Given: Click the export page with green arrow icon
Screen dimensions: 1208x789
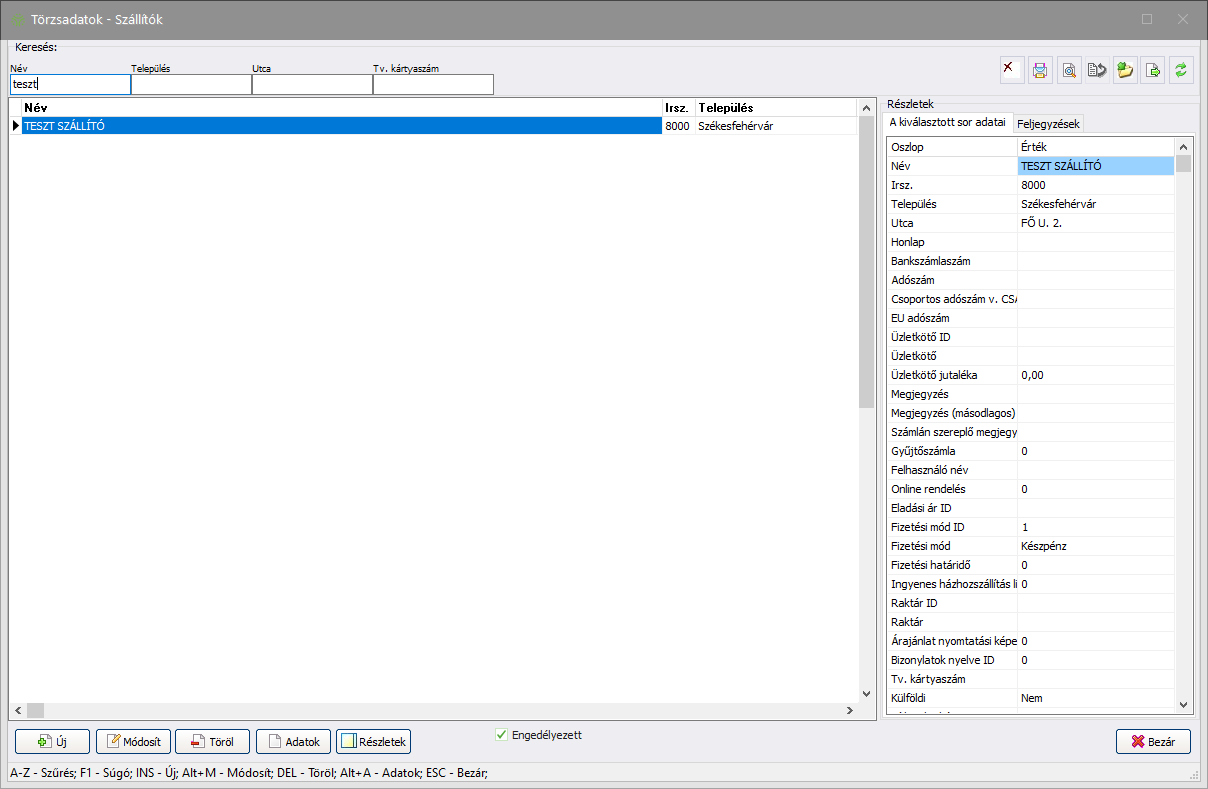Looking at the screenshot, I should tap(1153, 70).
